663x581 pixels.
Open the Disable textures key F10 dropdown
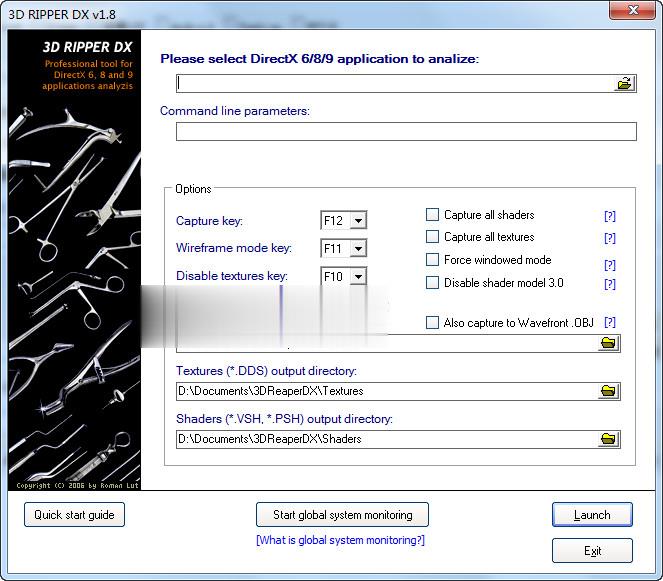tap(358, 277)
